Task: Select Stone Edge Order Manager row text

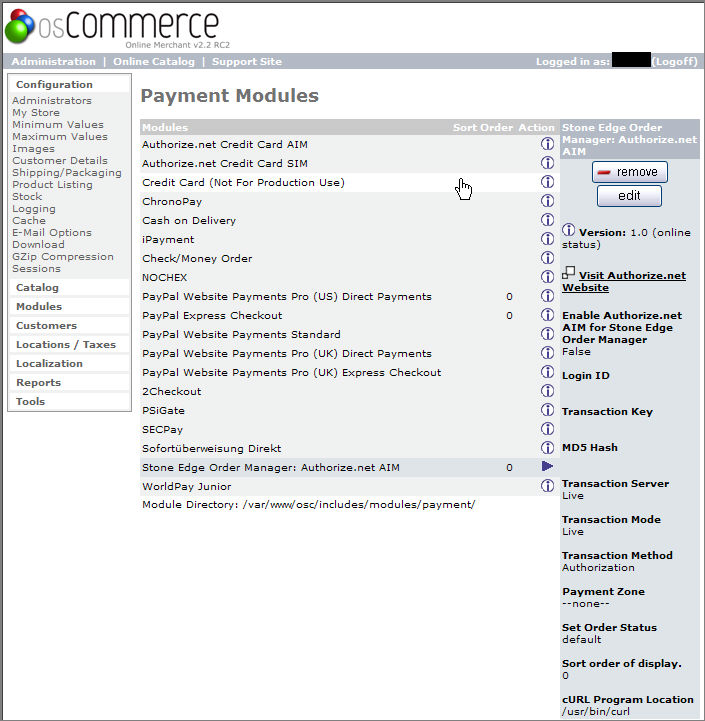Action: 271,468
